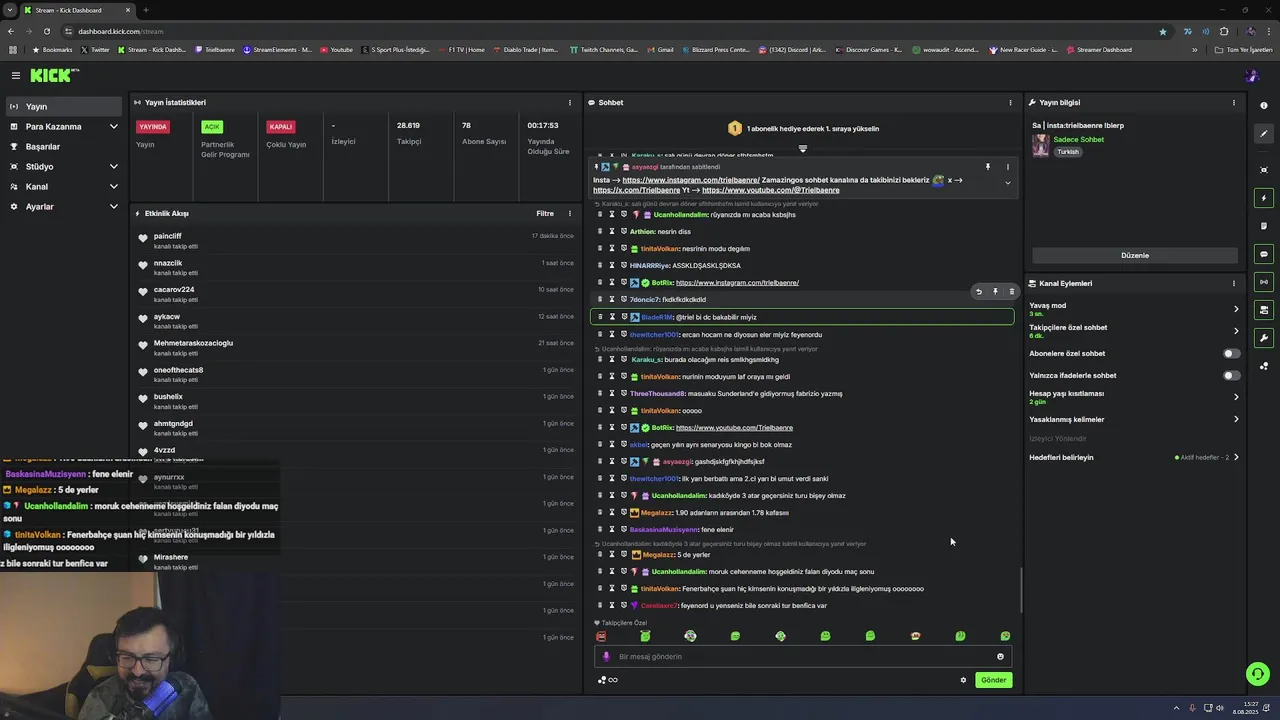The image size is (1280, 720).
Task: Select the pencil edit icon in right rail
Action: (x=1264, y=133)
